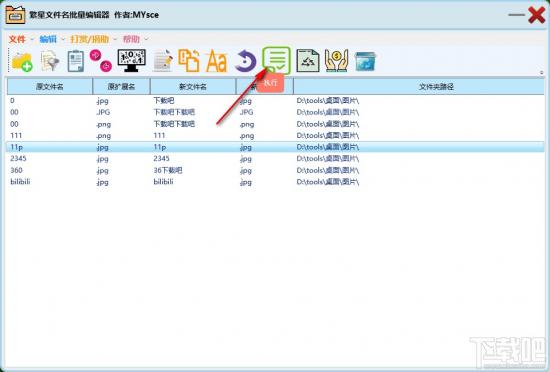Click the green execute checklist icon

(276, 60)
